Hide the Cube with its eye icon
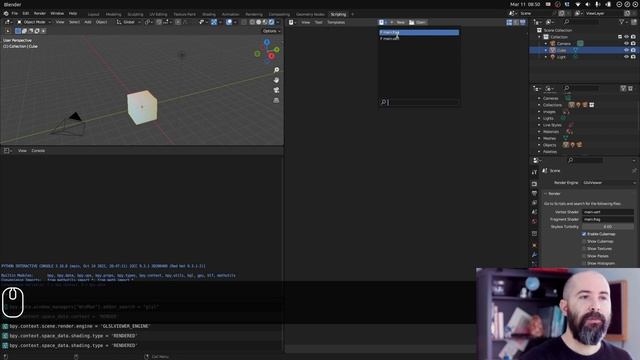 626,50
